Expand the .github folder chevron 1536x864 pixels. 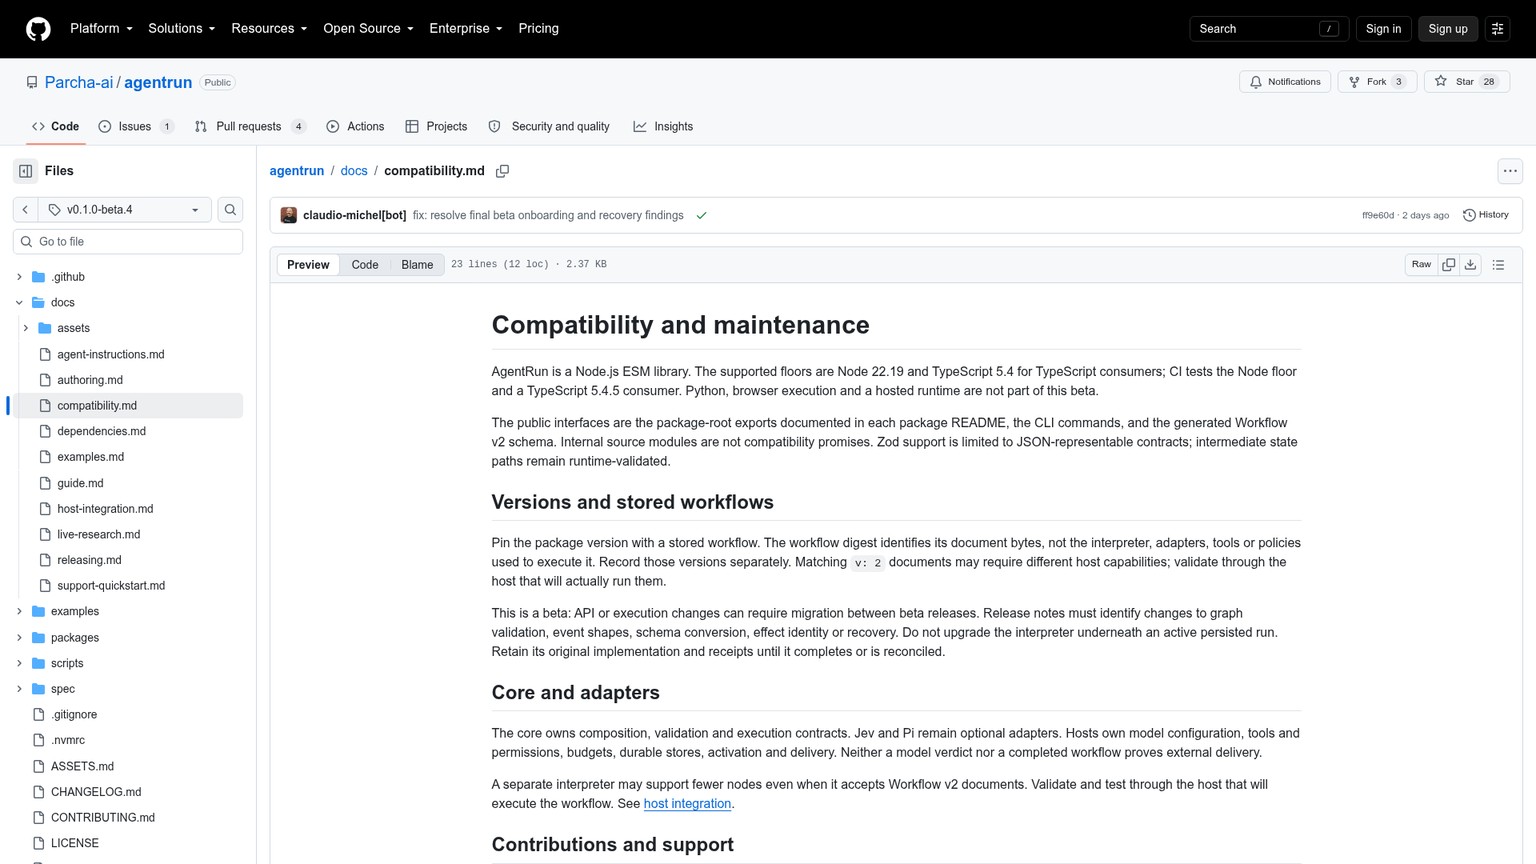tap(19, 277)
